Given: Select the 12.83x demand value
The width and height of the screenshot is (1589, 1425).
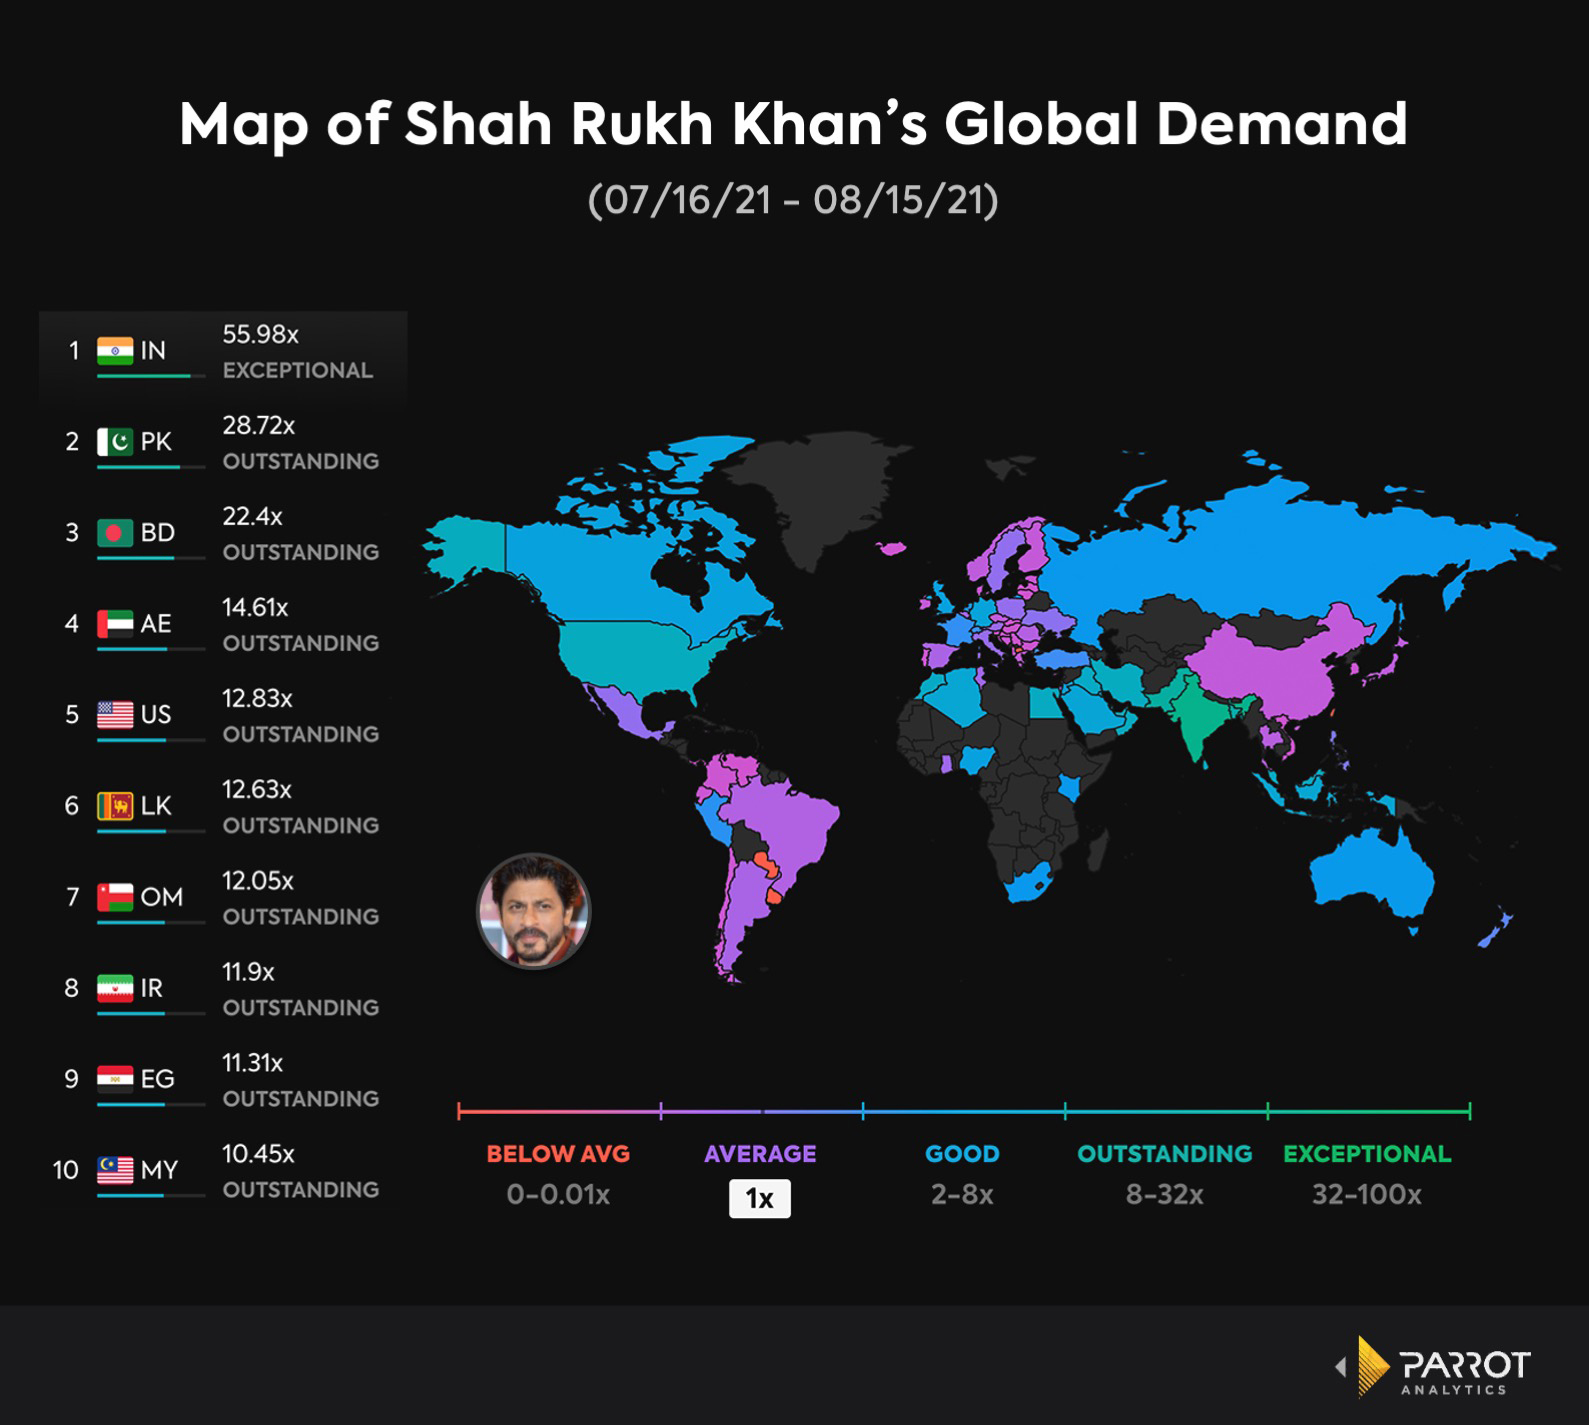Looking at the screenshot, I should pos(257,698).
